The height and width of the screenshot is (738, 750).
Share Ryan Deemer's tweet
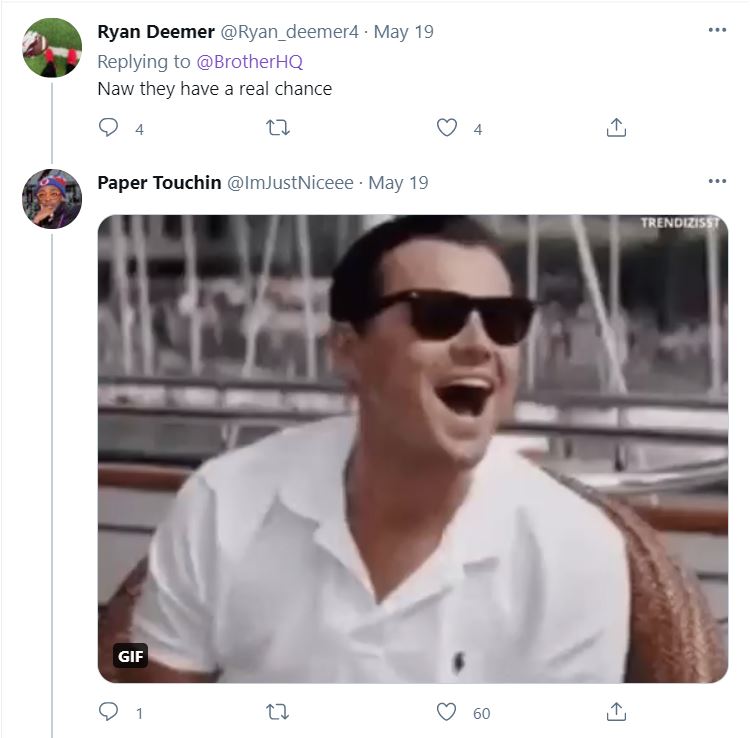tap(617, 128)
